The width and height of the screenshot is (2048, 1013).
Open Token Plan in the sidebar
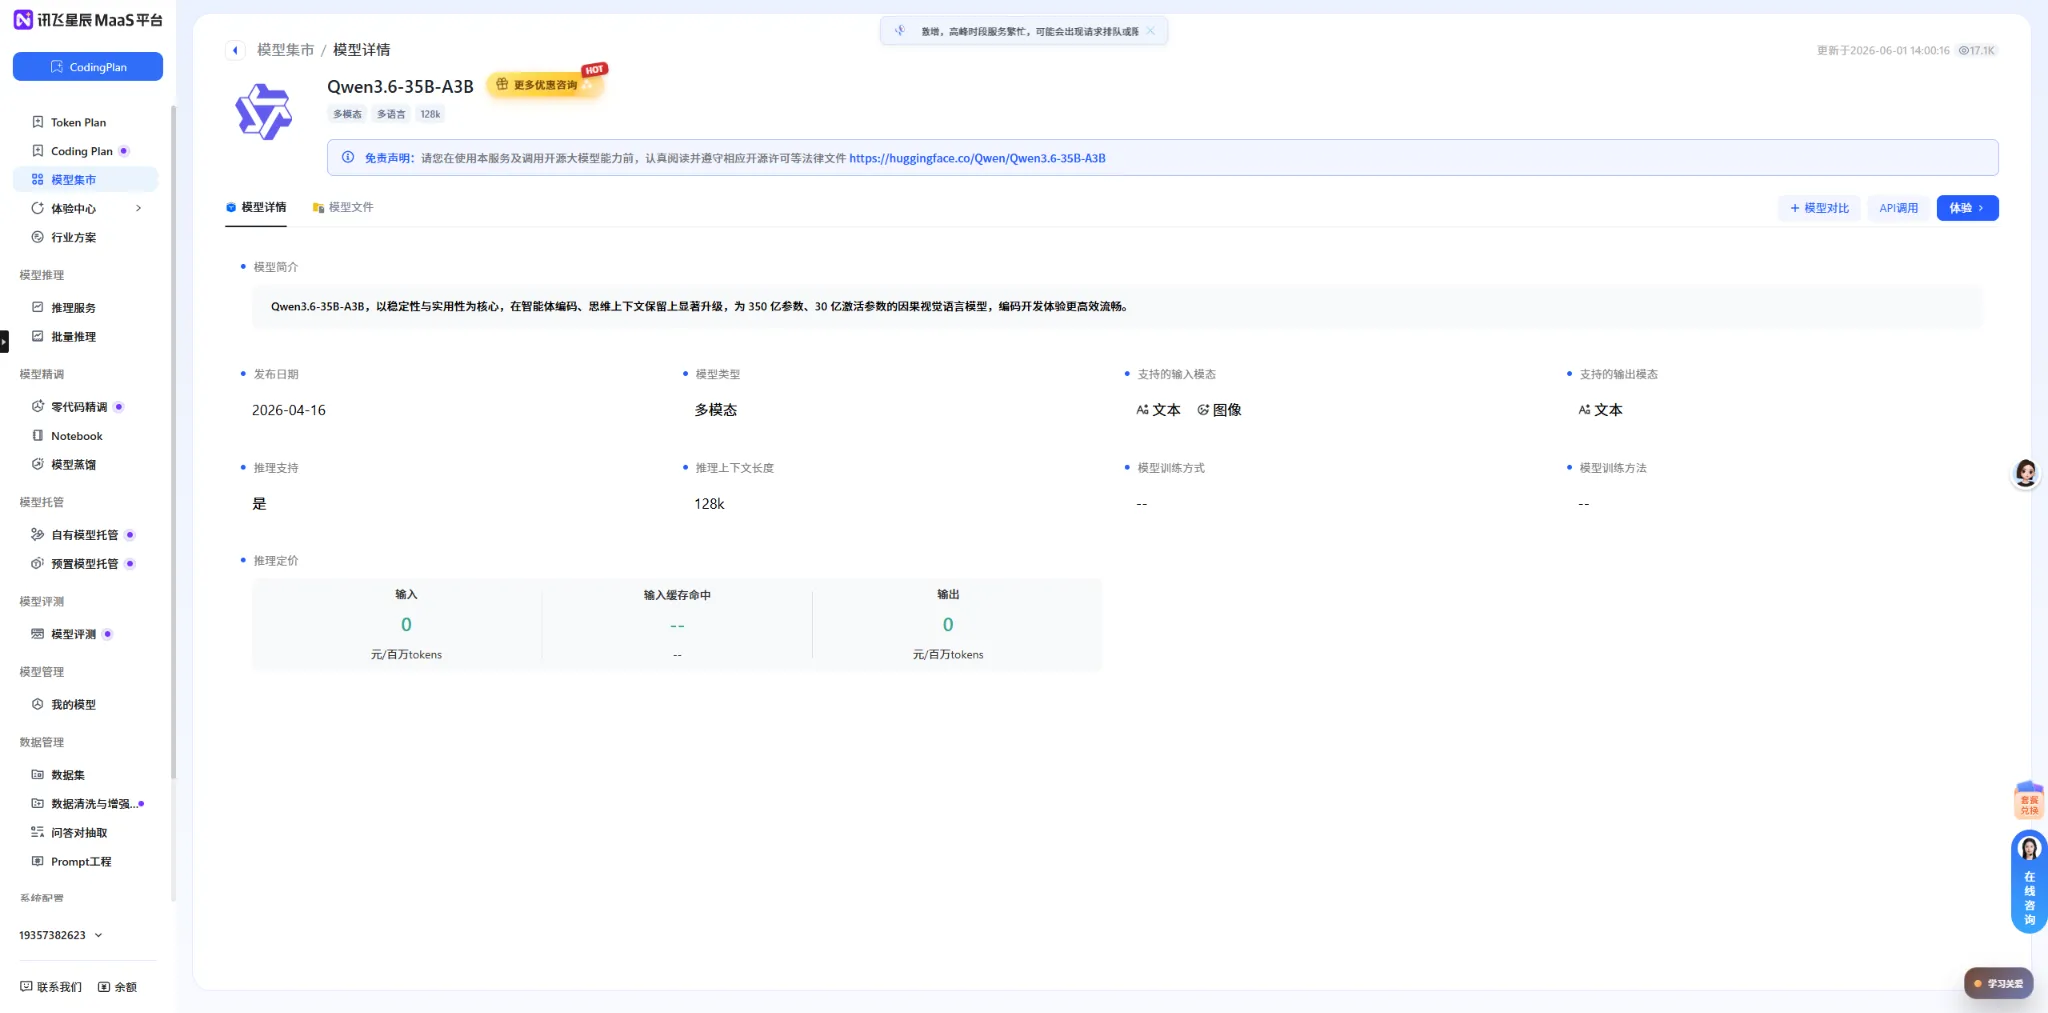[x=78, y=122]
